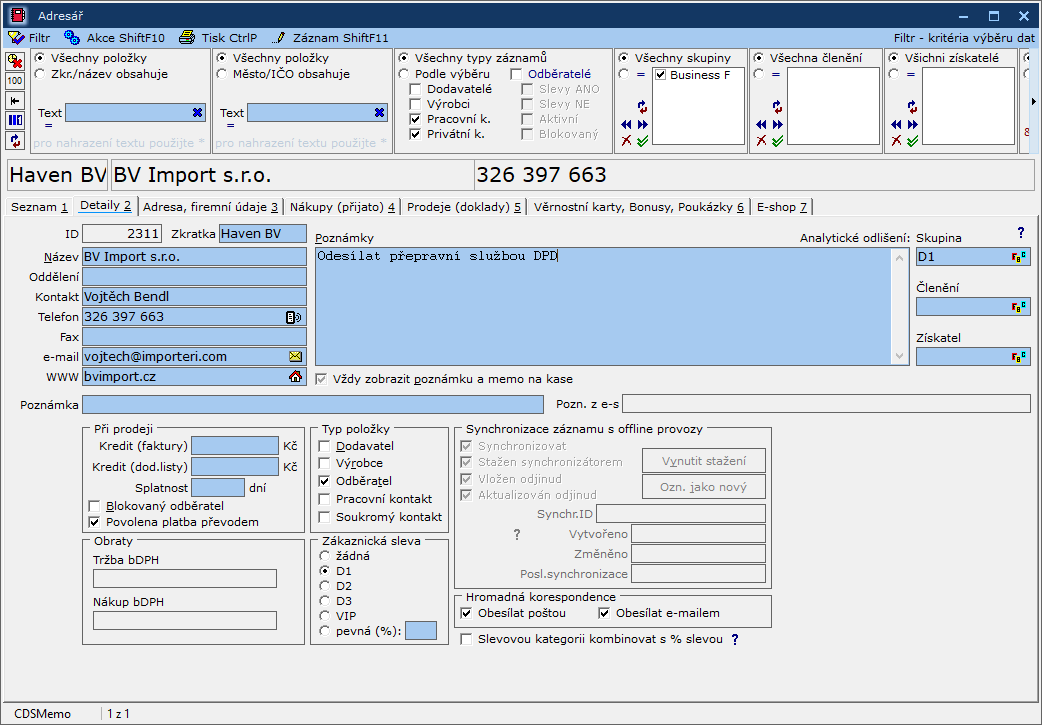Check 'Slevovou kategorii kombinovat s % slevou'

click(x=467, y=639)
